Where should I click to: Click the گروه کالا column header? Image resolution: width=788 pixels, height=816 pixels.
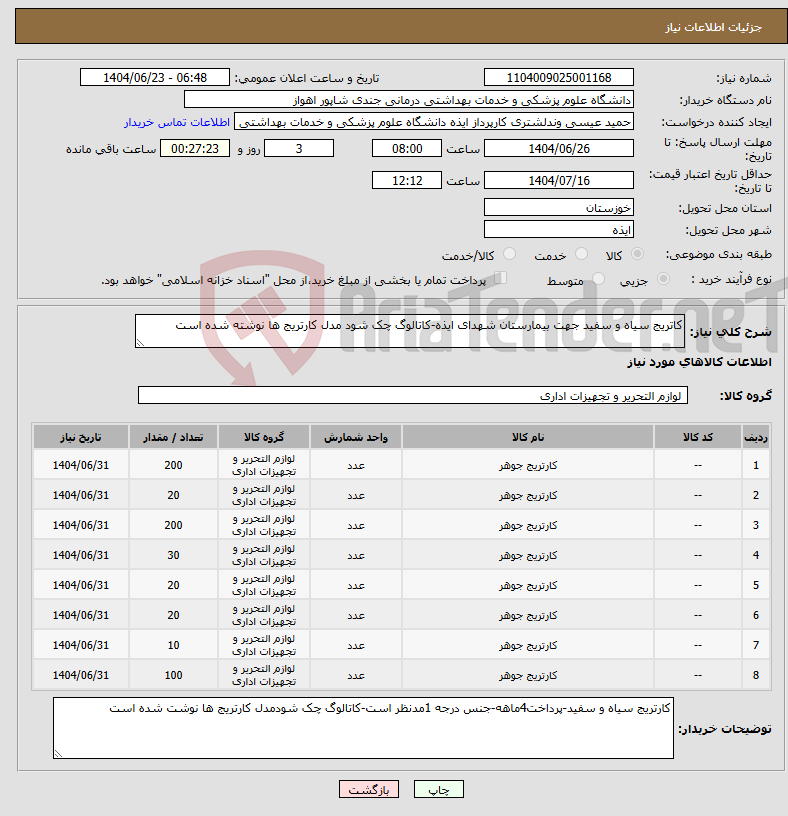(x=264, y=437)
